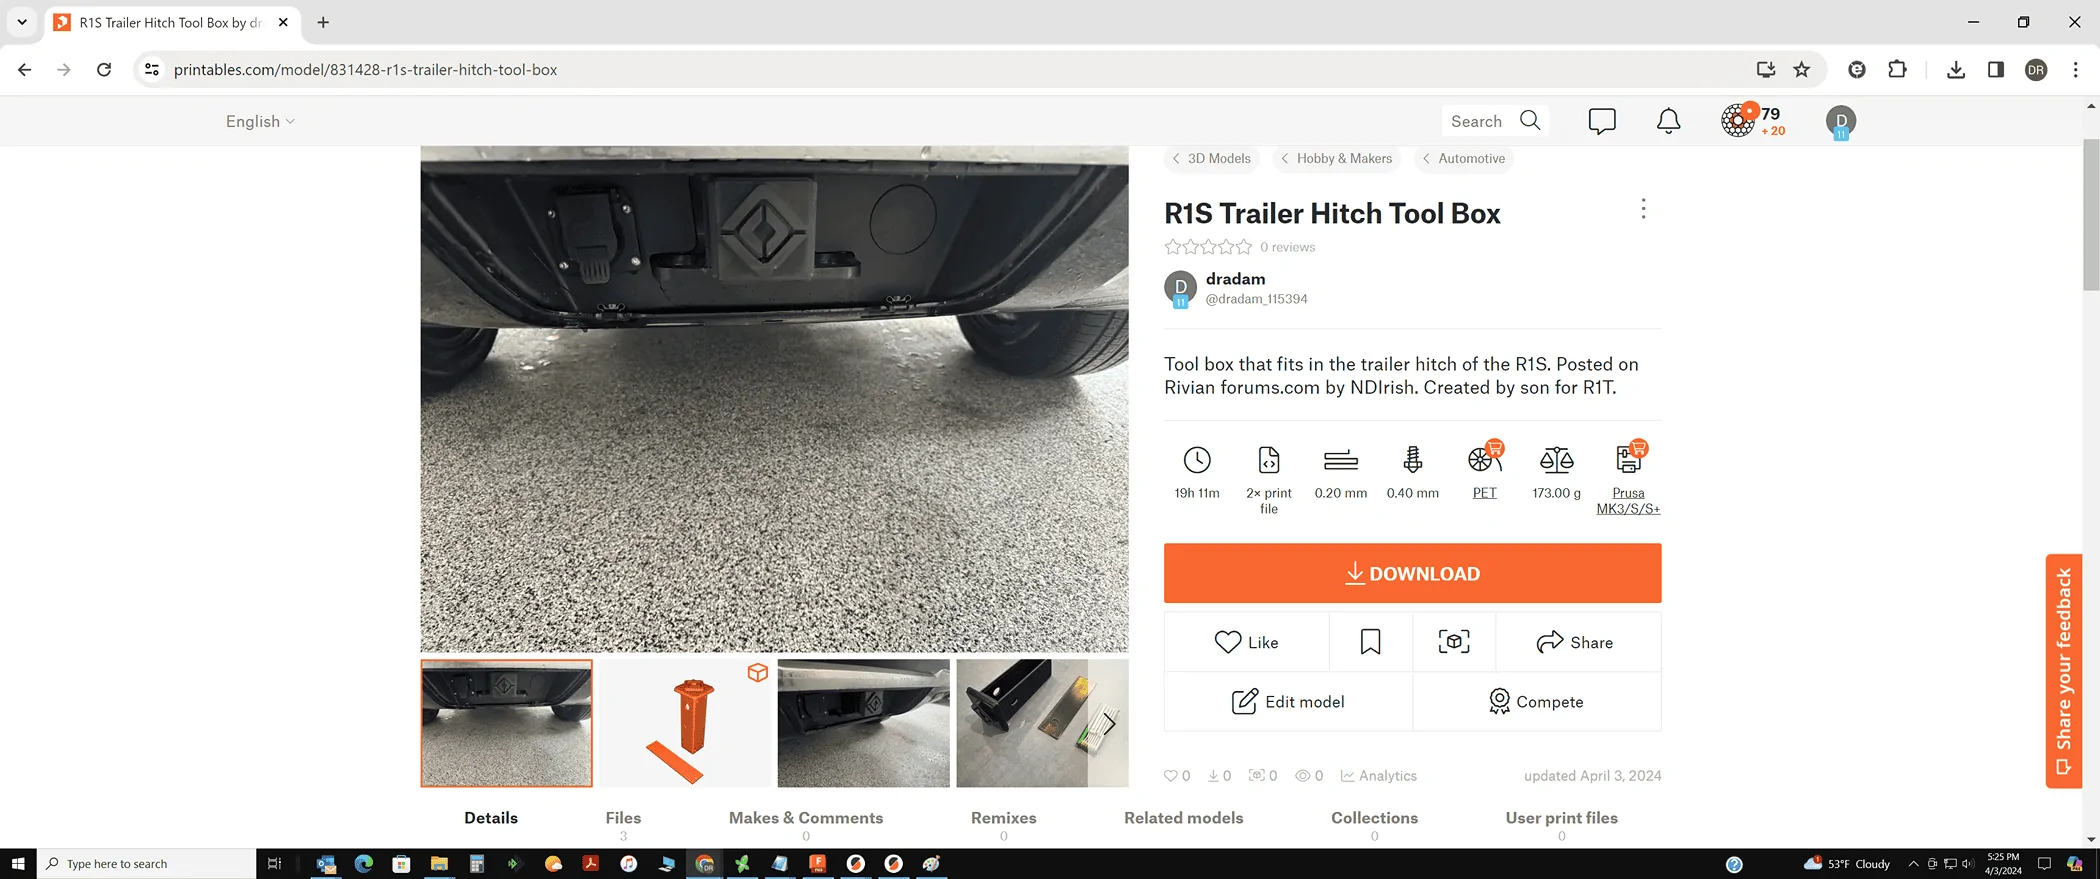Image resolution: width=2100 pixels, height=879 pixels.
Task: Open the Collections tab
Action: (1374, 817)
